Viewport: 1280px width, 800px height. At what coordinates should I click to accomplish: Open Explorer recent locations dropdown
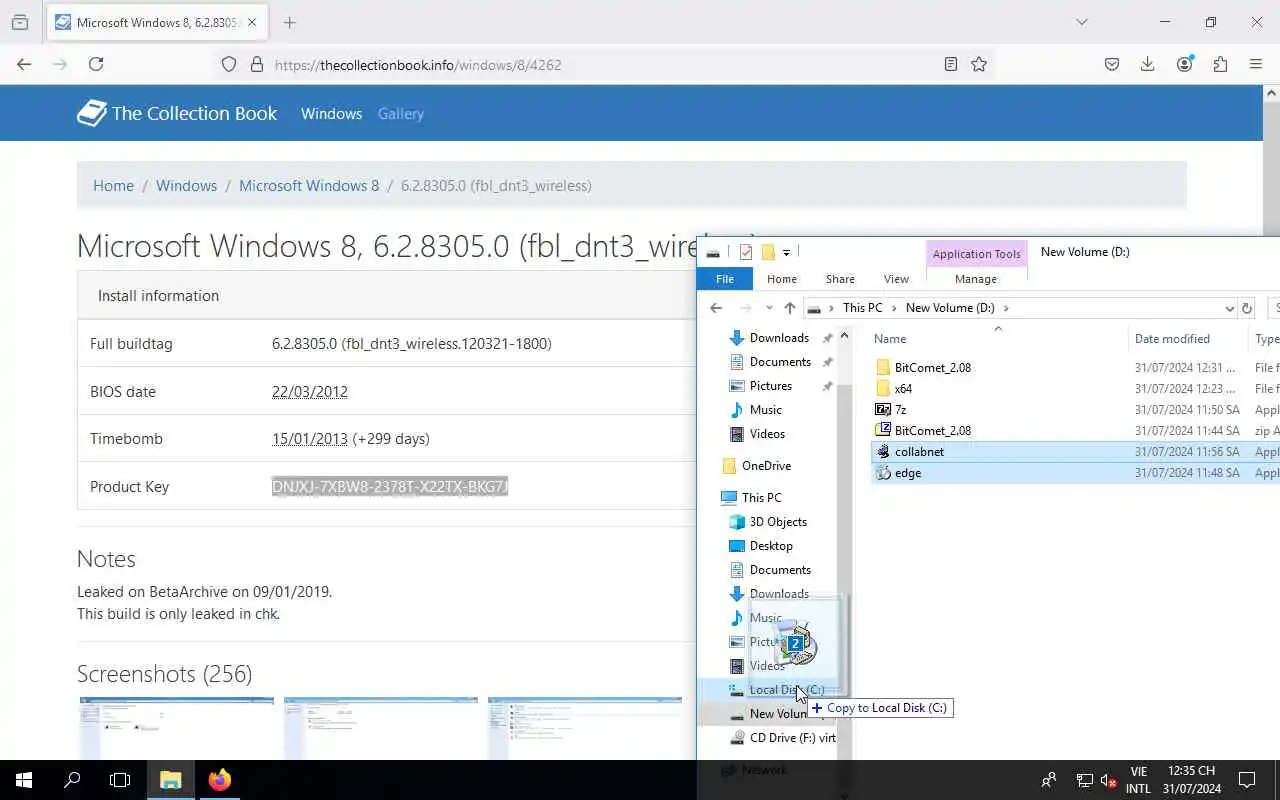(768, 308)
